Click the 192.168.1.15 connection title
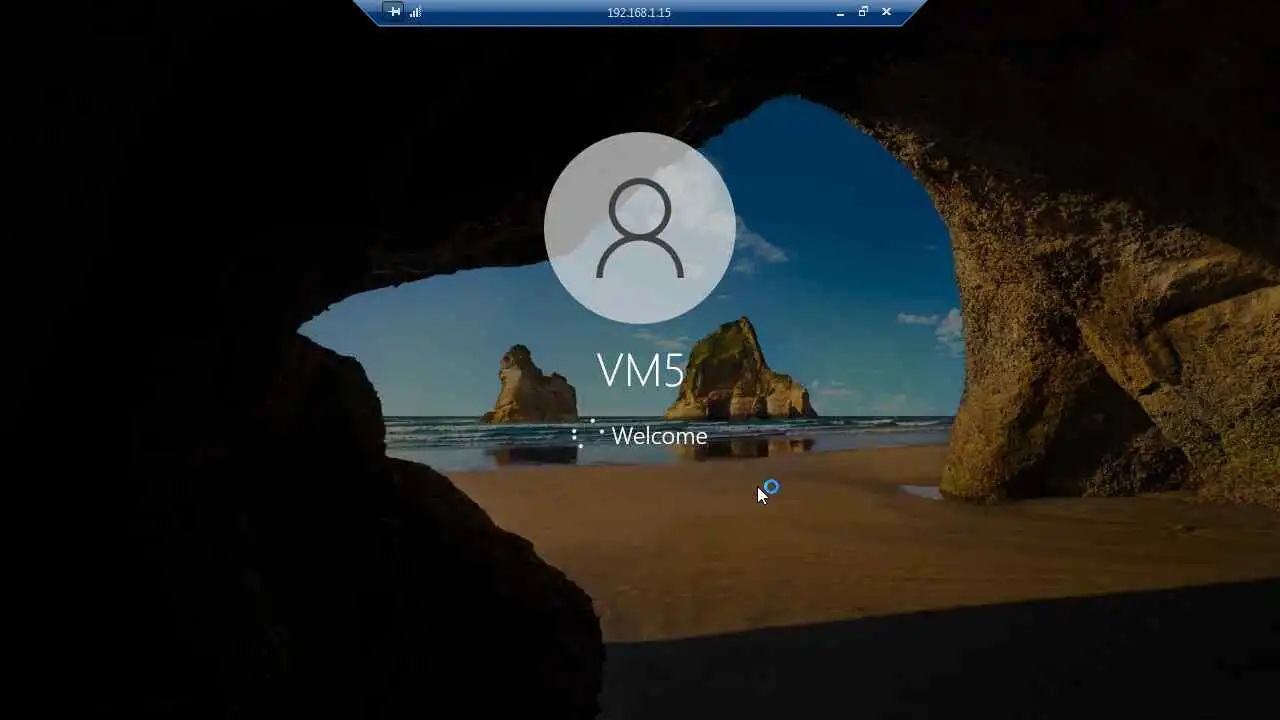The width and height of the screenshot is (1280, 720). 639,13
